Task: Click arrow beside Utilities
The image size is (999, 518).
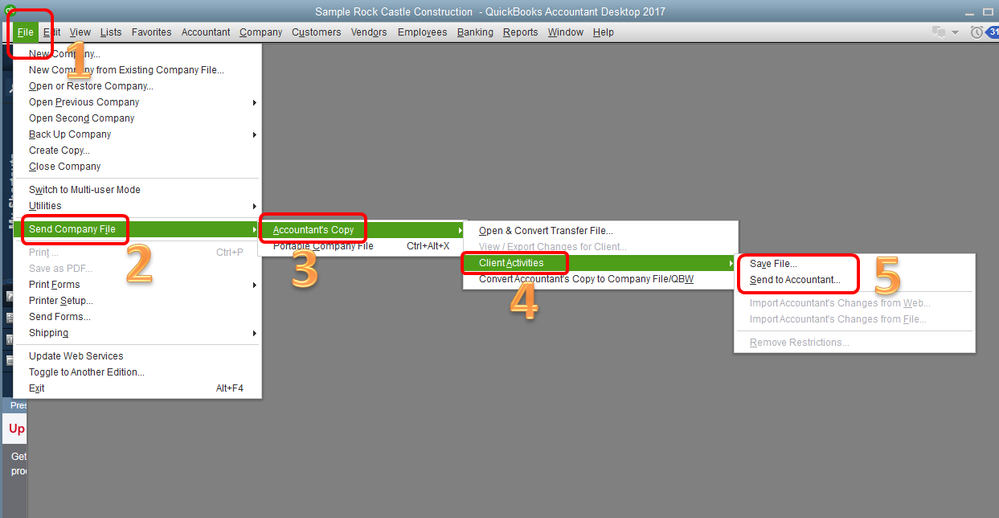Action: [254, 206]
